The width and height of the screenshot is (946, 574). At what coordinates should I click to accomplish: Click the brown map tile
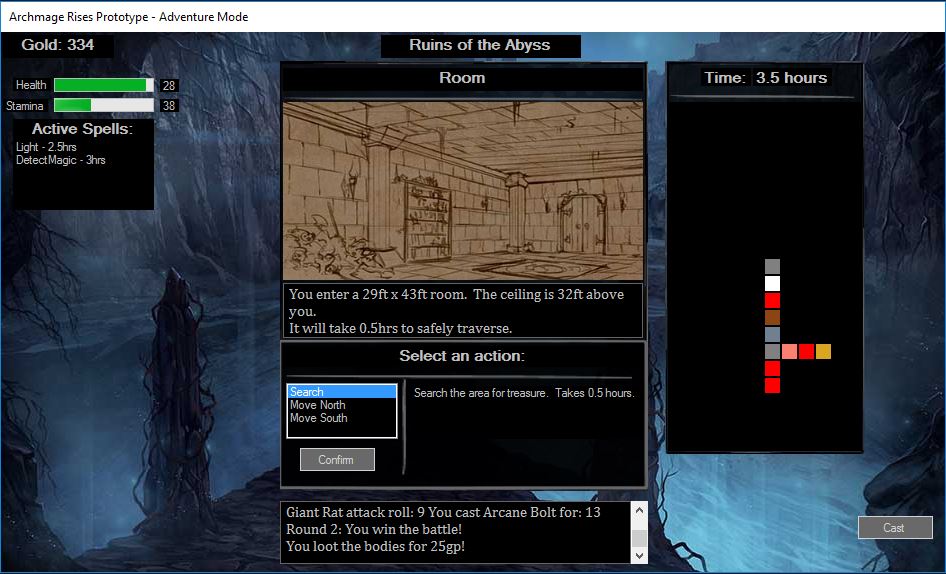pos(772,317)
